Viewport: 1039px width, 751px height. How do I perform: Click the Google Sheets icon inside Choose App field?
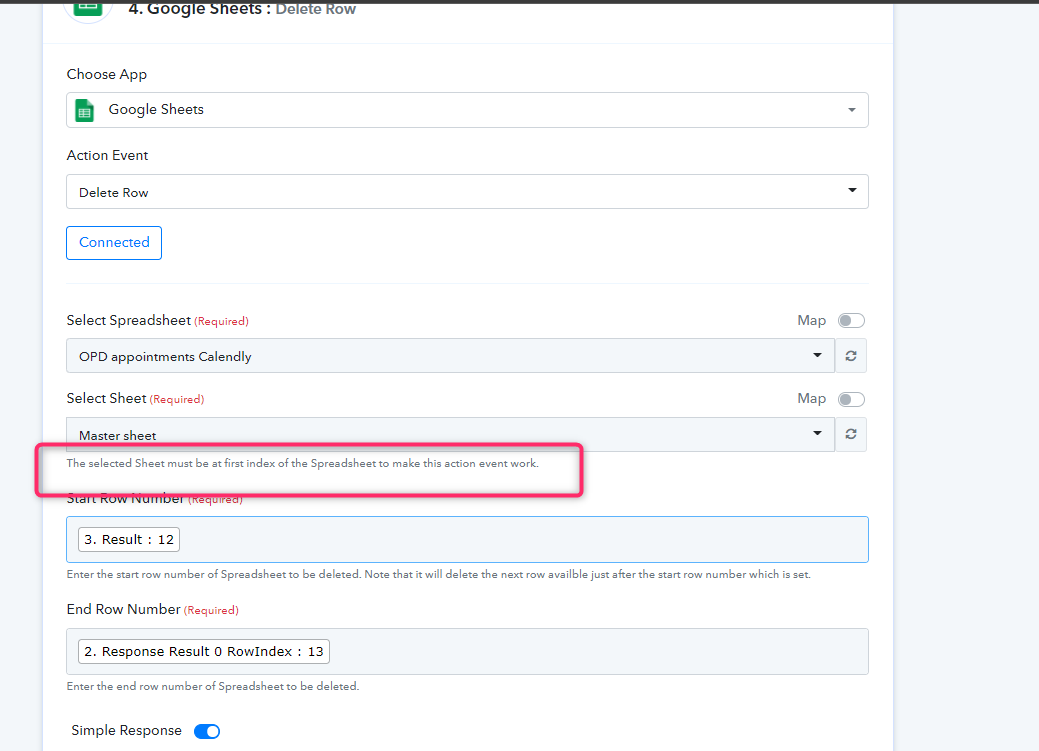[x=85, y=110]
